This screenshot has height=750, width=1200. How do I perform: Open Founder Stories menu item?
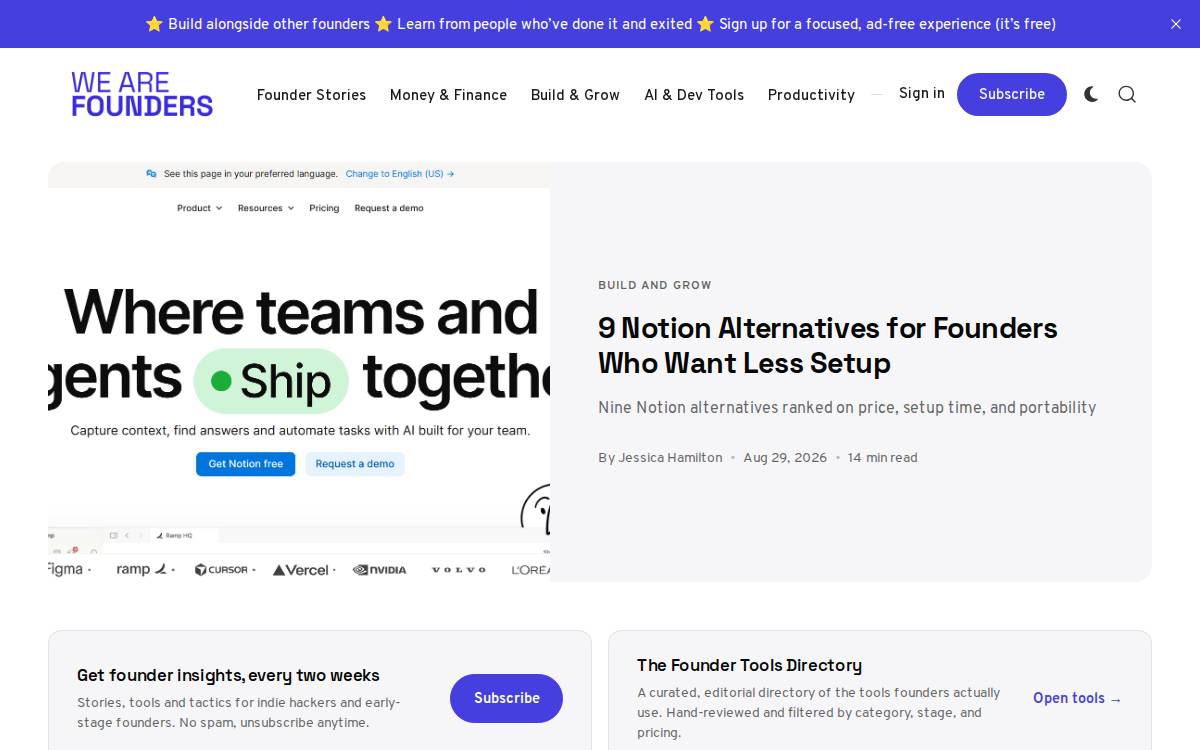pyautogui.click(x=311, y=95)
